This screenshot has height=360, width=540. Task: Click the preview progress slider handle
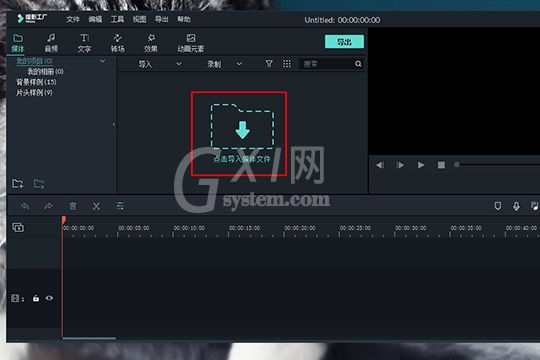click(457, 165)
